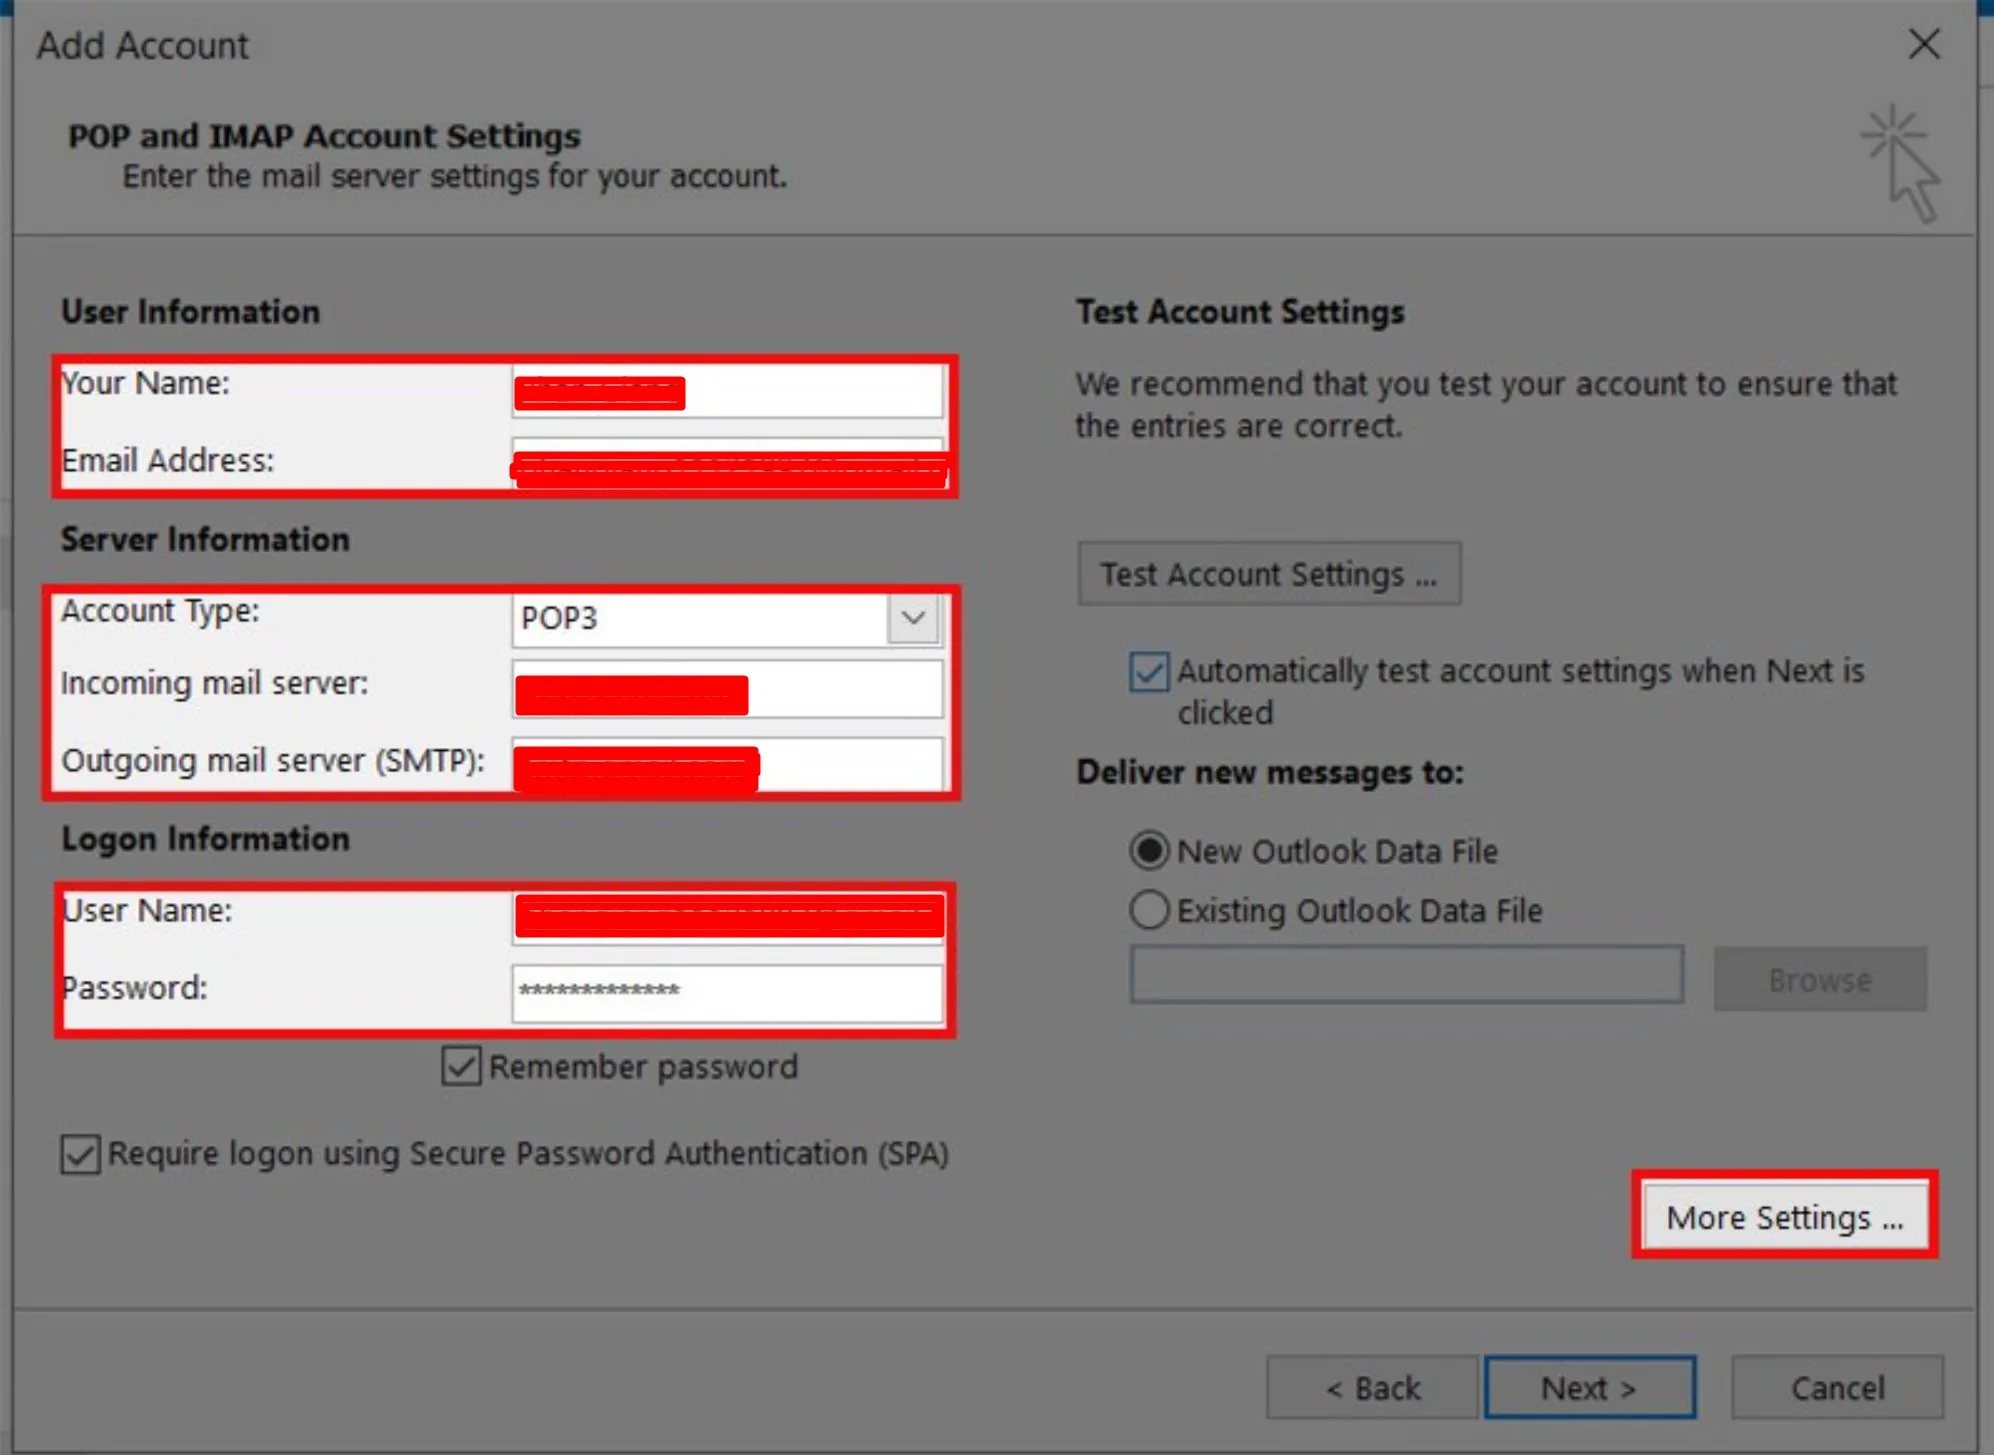Click the existing data file path box
The image size is (1994, 1455).
pyautogui.click(x=1405, y=975)
